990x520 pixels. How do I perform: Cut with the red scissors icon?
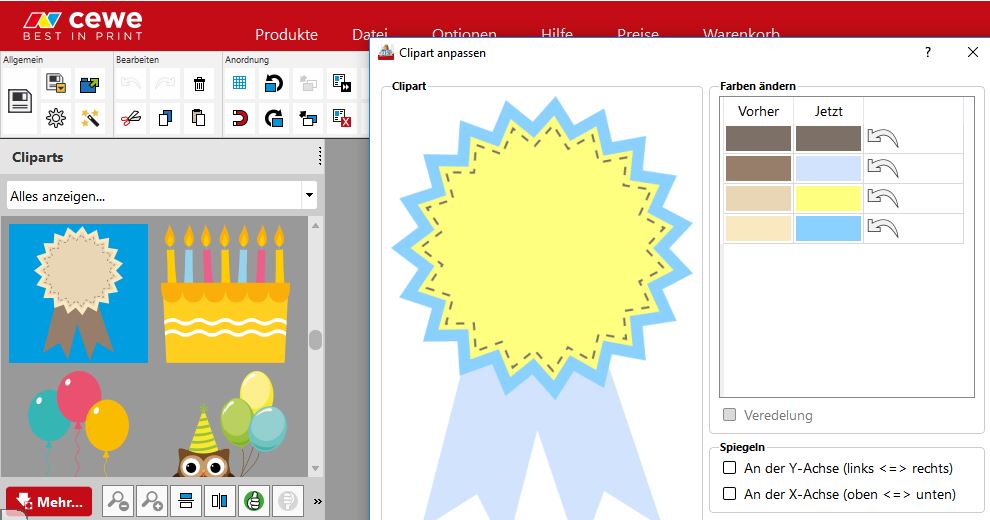click(x=131, y=118)
